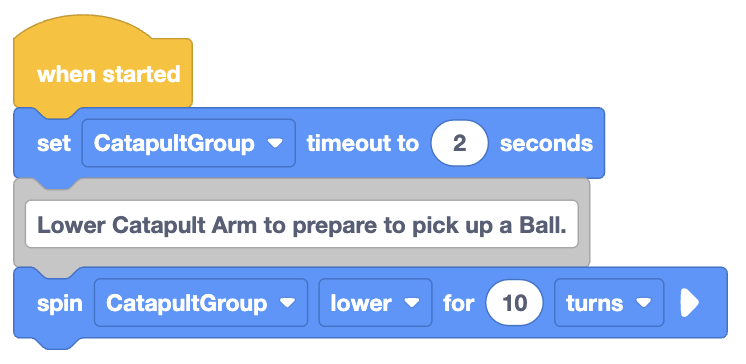
Task: Click the spin amount field showing 10
Action: point(514,303)
